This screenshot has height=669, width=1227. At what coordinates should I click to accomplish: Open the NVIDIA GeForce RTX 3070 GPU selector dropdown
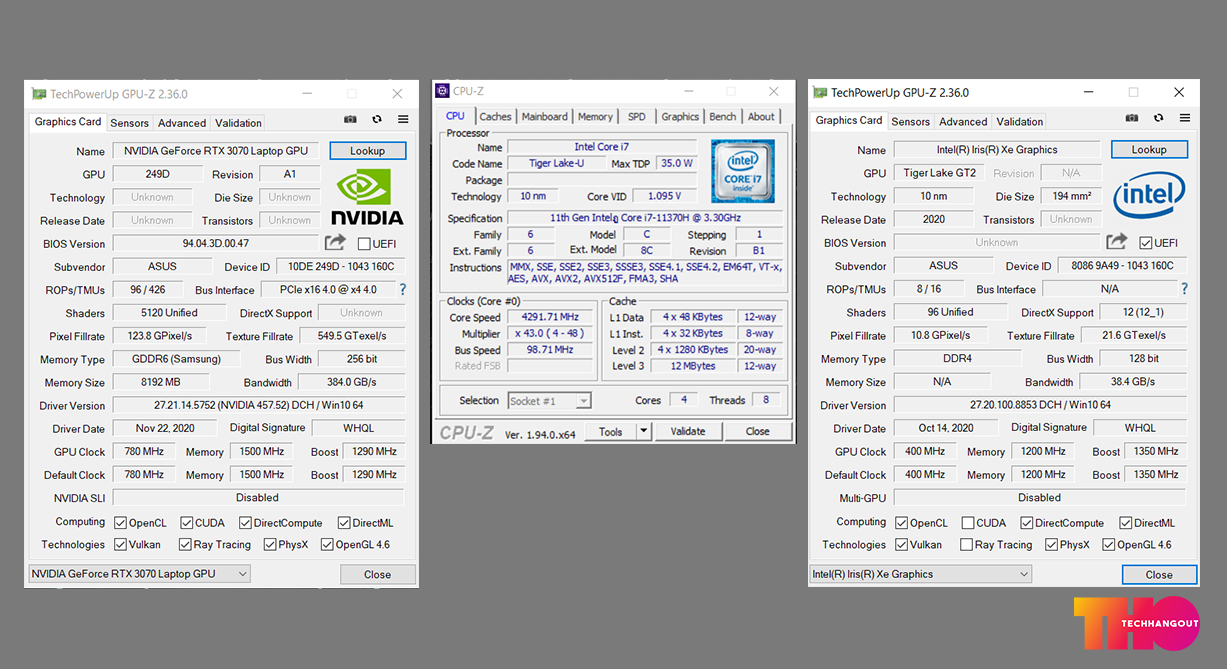pos(139,574)
